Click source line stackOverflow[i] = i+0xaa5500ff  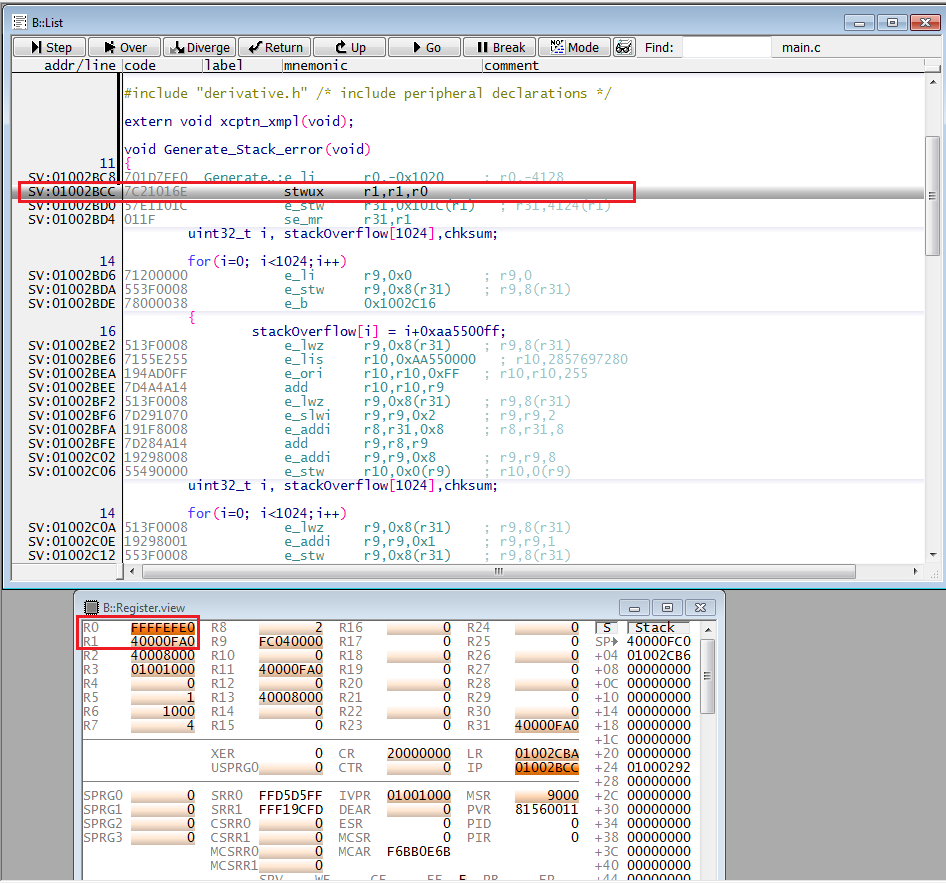point(378,331)
